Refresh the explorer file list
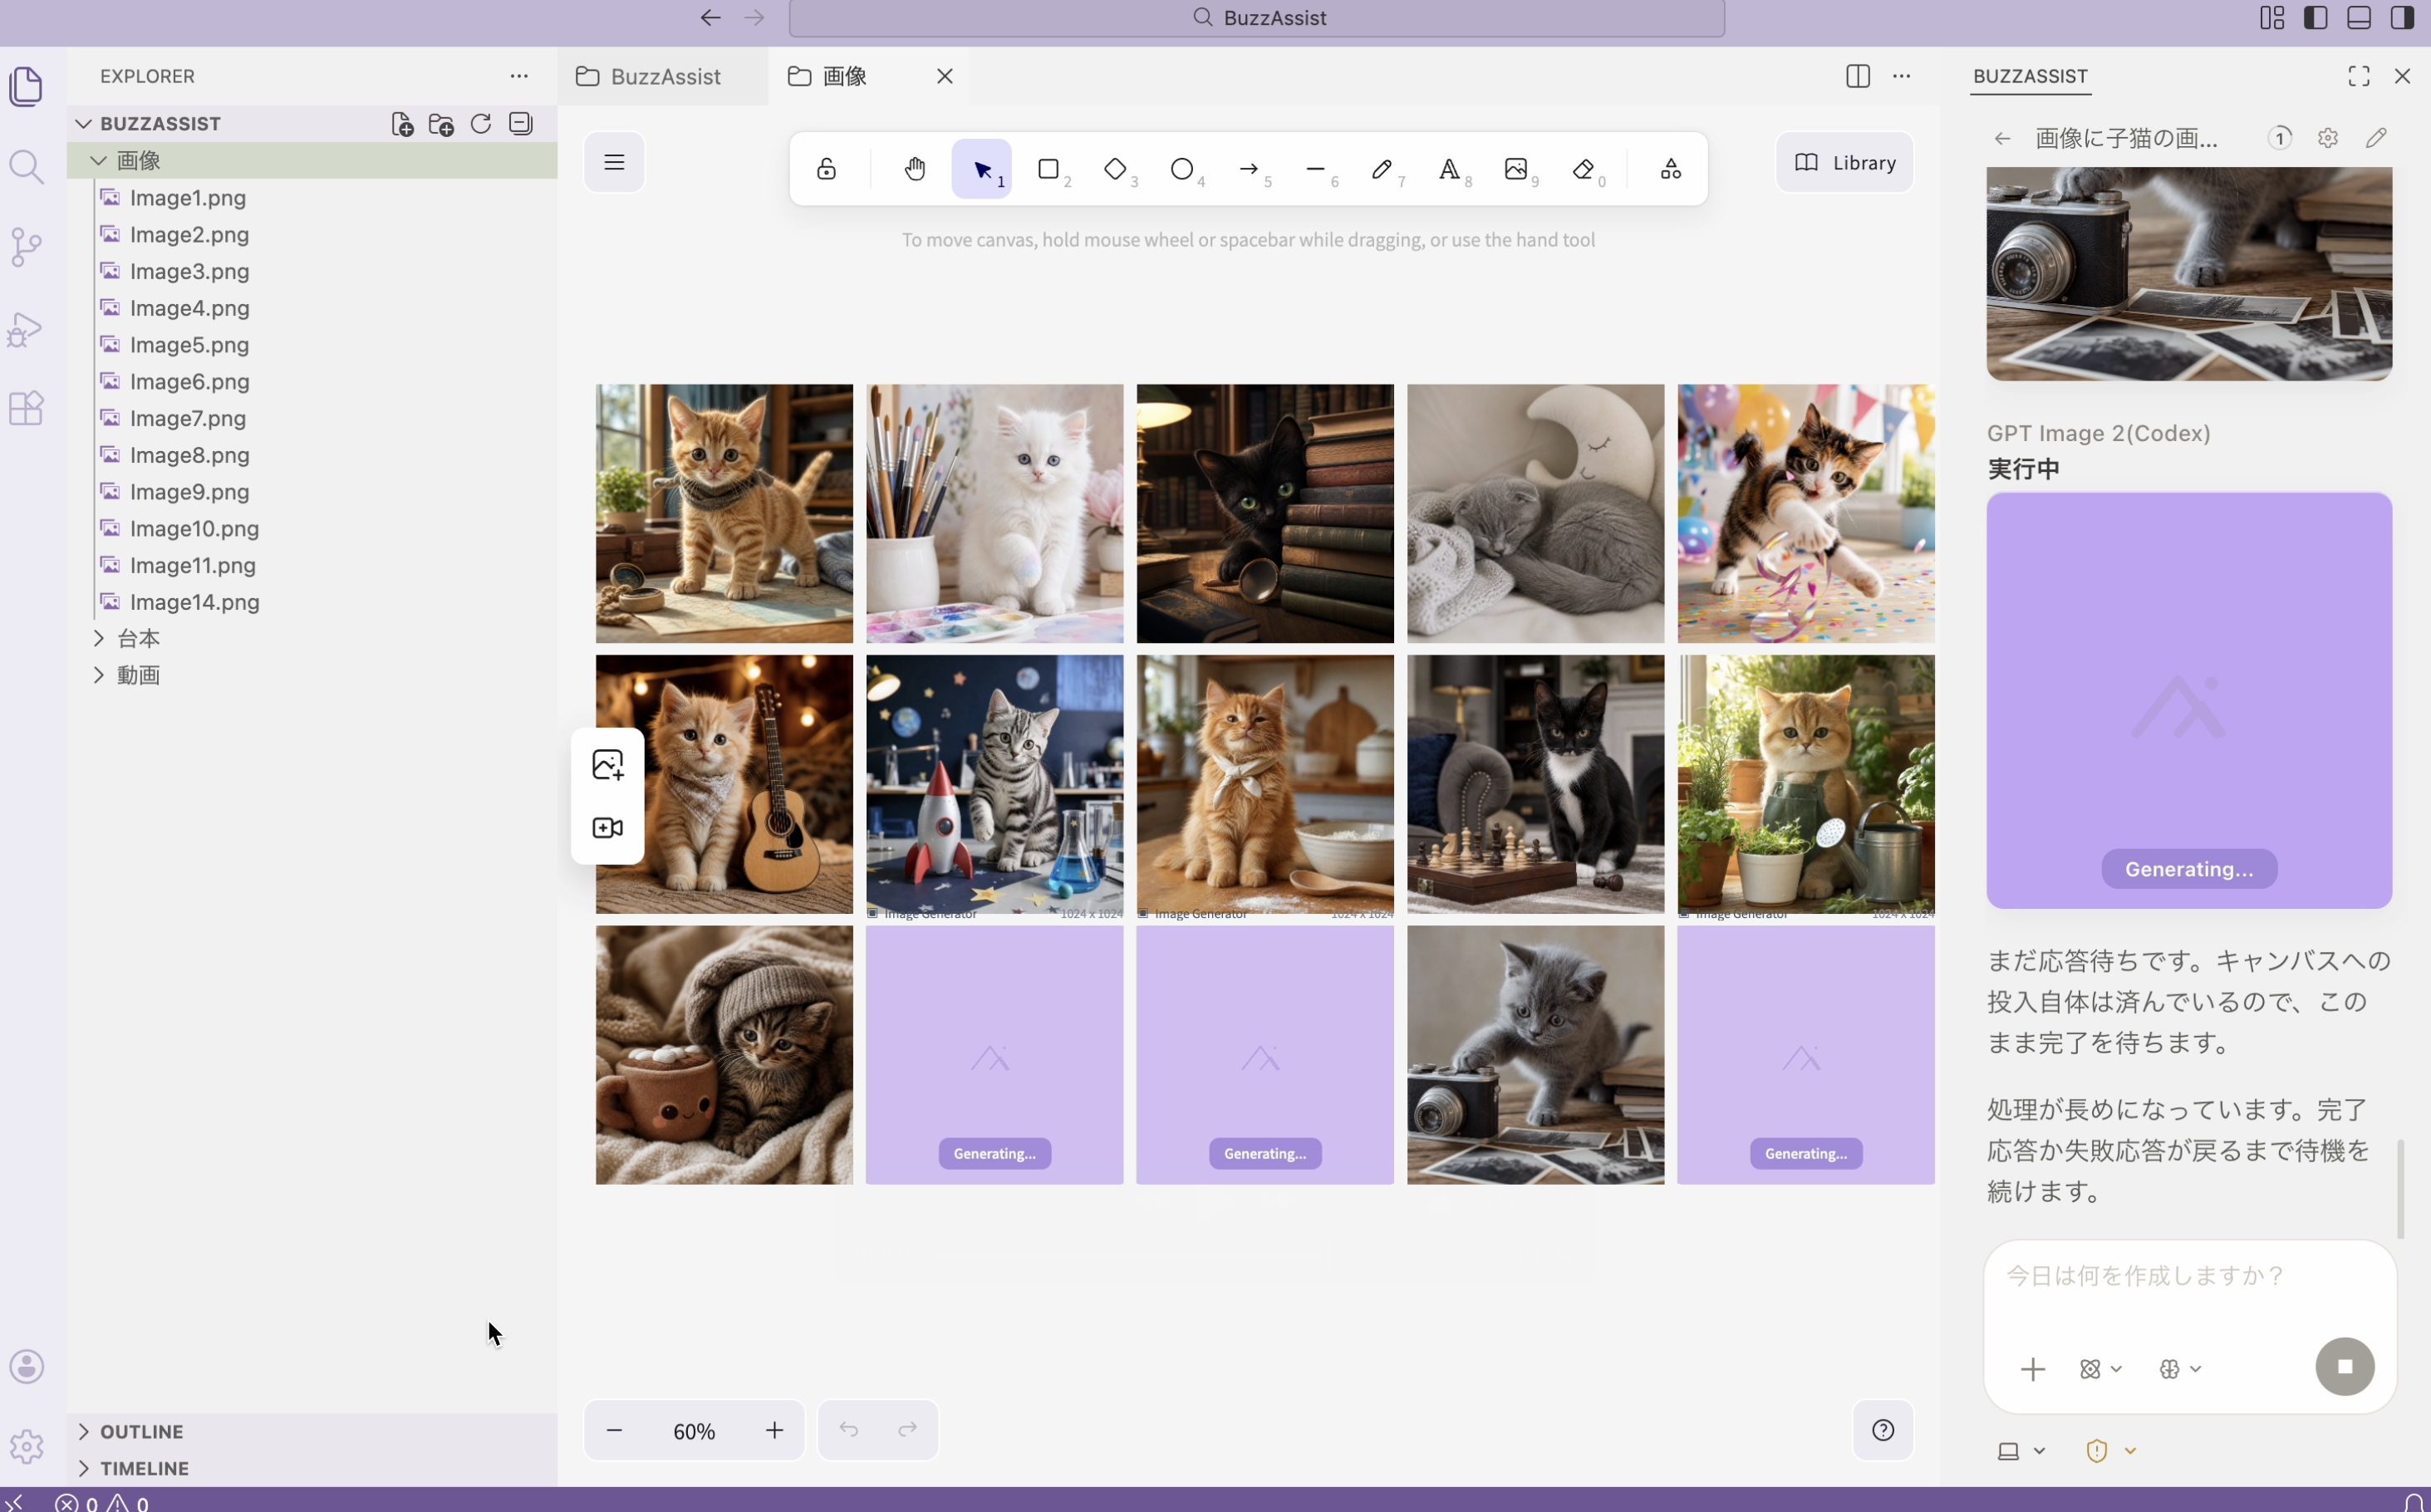The height and width of the screenshot is (1512, 2431). click(481, 124)
